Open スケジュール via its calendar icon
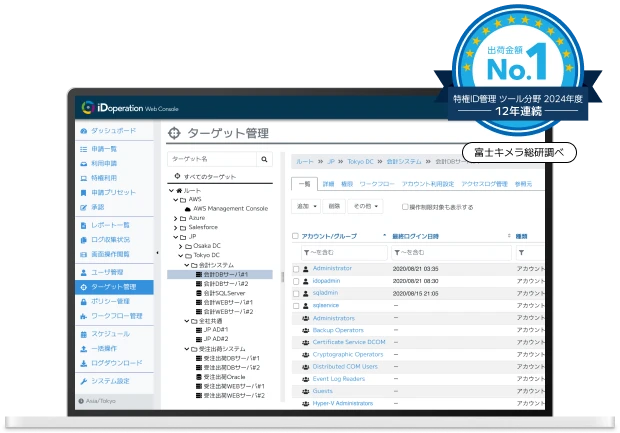The height and width of the screenshot is (433, 620). click(83, 335)
